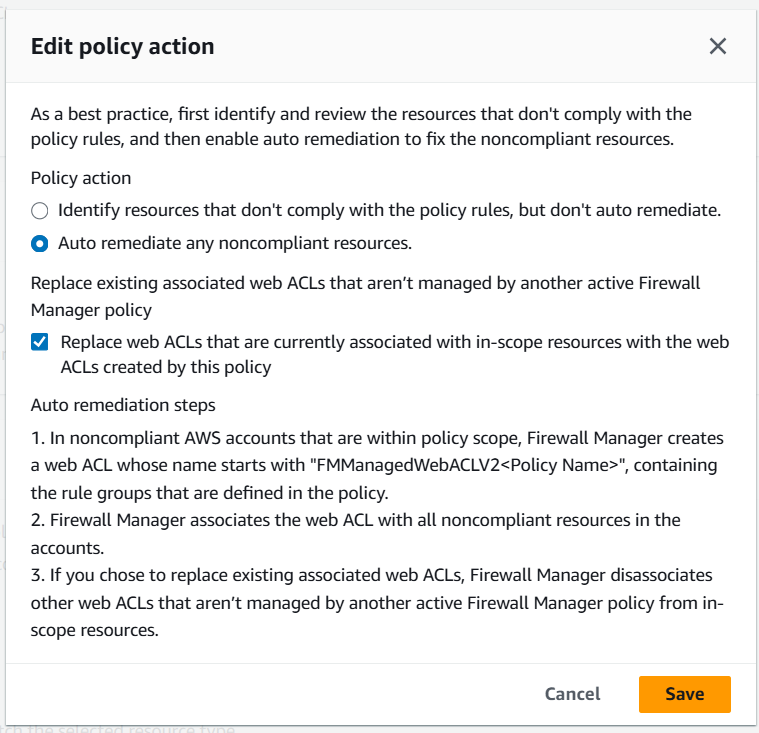Click the "Replace web ACLs that are currently associated" label
The width and height of the screenshot is (759, 733).
tap(394, 342)
